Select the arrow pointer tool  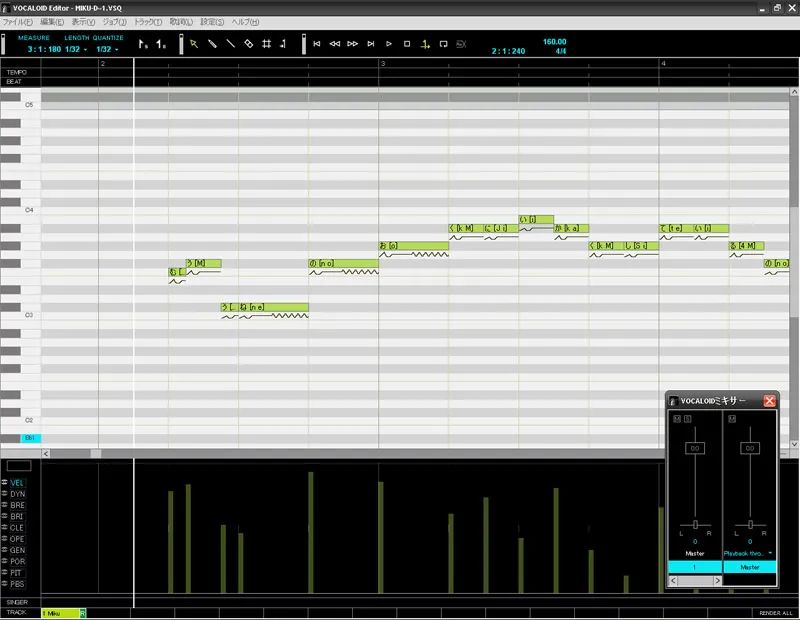point(194,44)
